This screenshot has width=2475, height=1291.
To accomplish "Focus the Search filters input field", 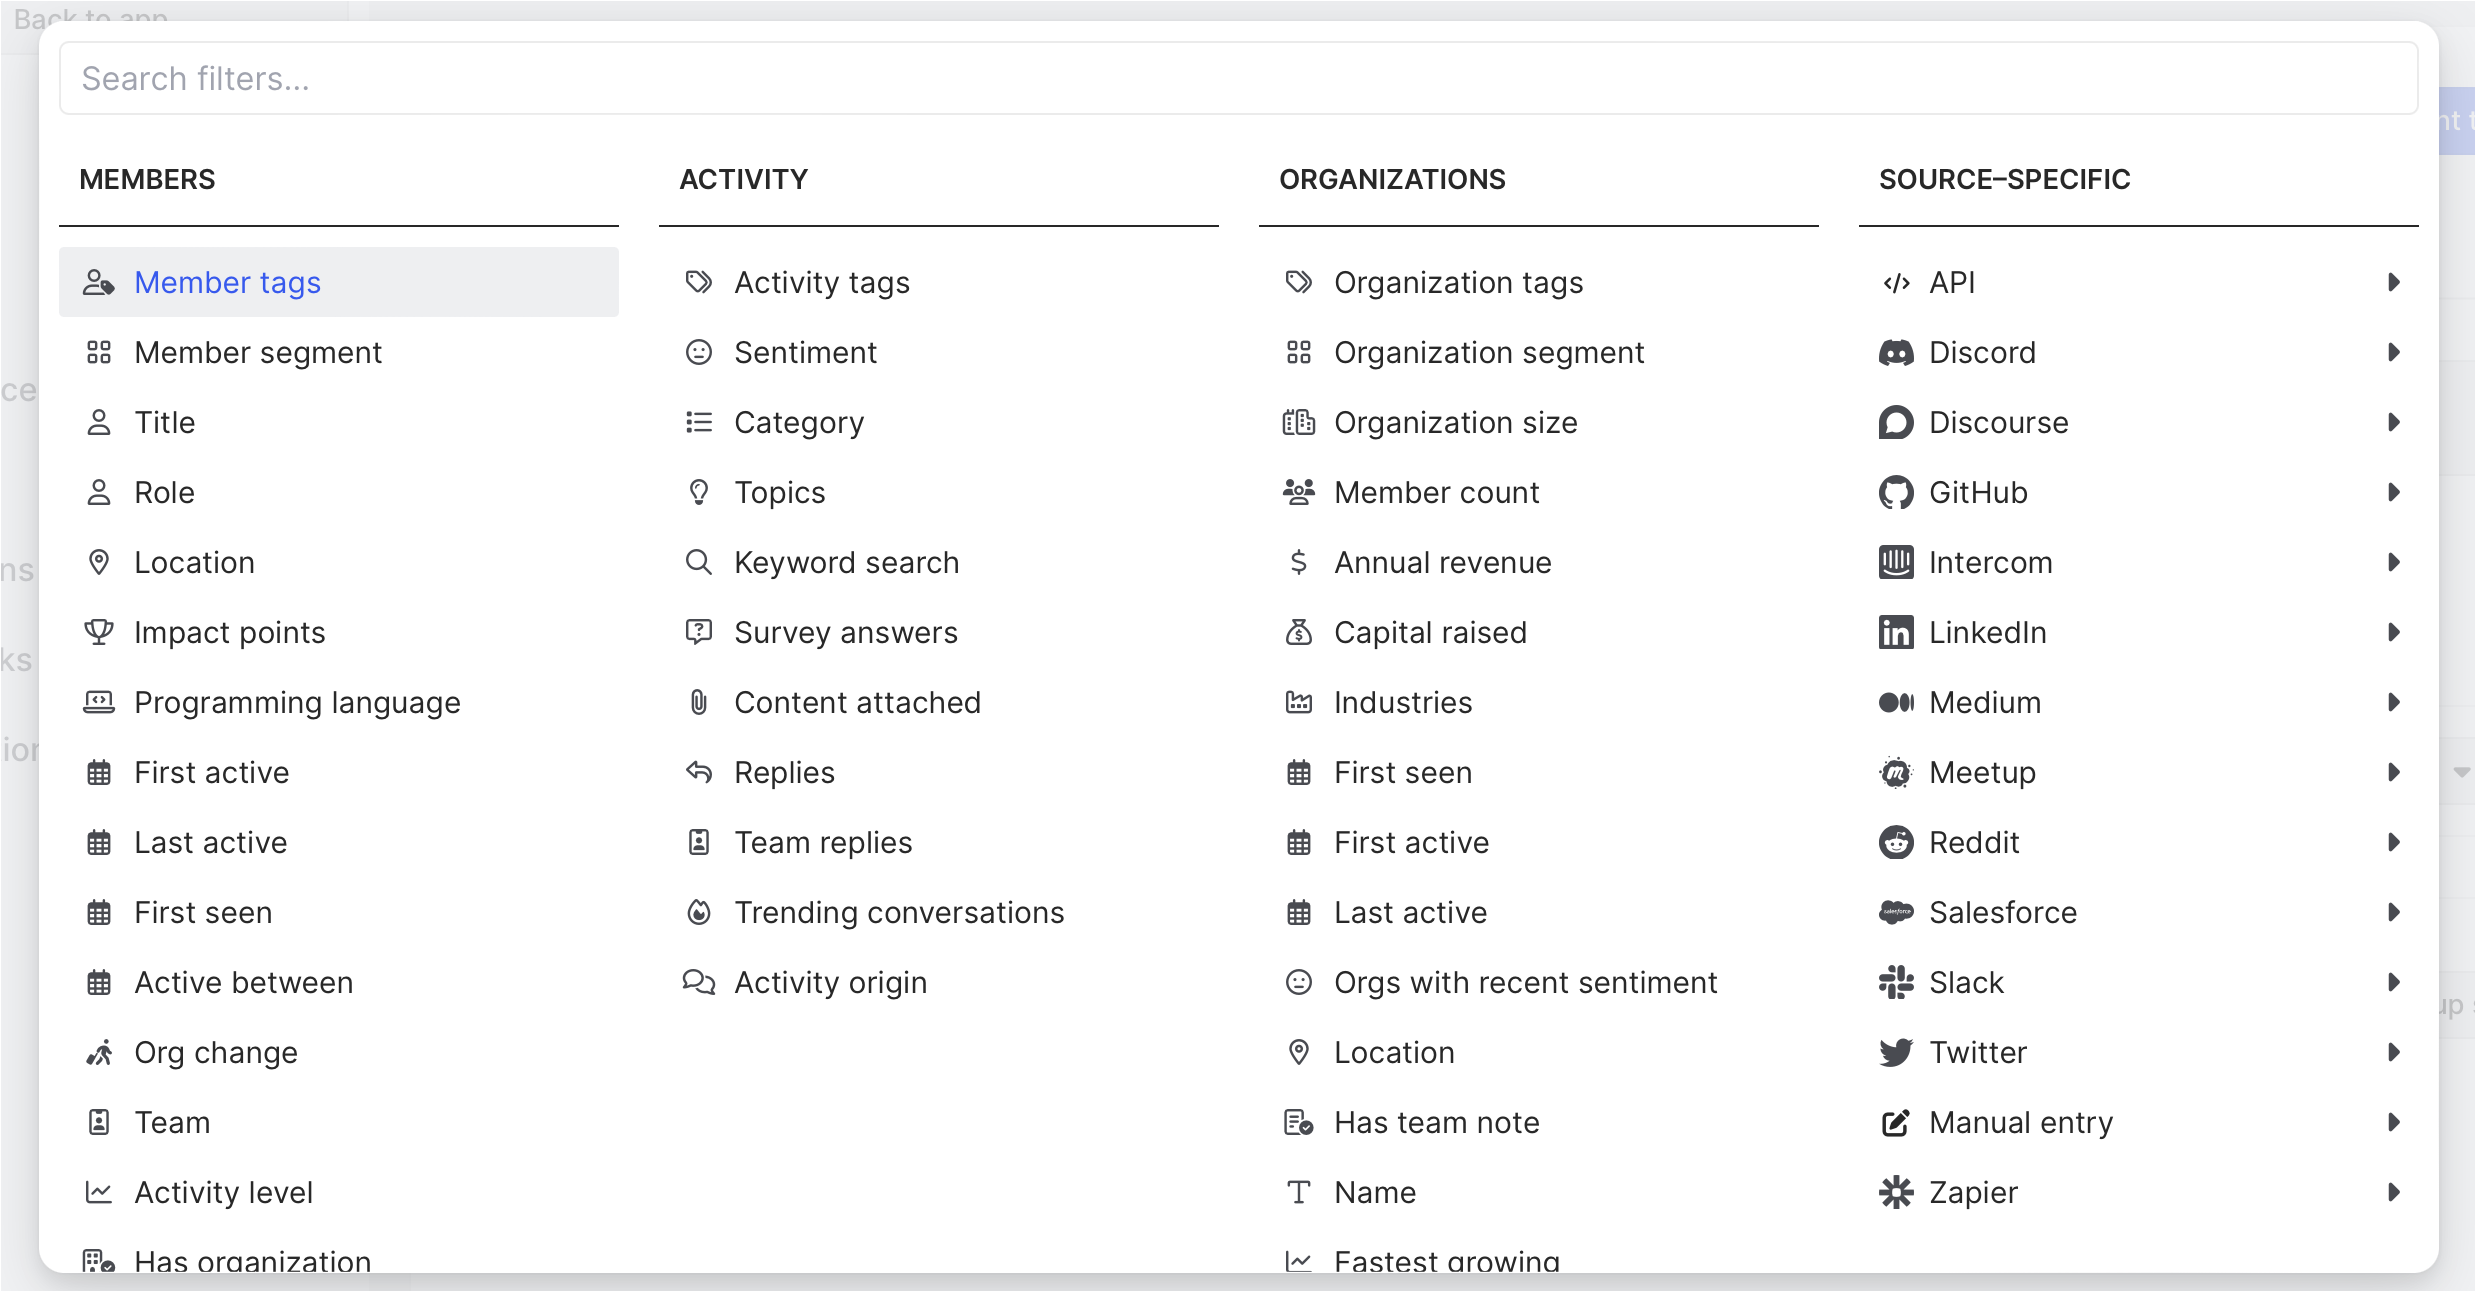I will click(1238, 78).
